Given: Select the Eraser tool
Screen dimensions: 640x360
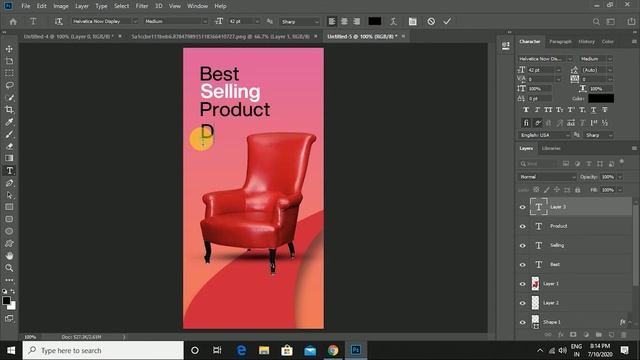Looking at the screenshot, I should (9, 146).
